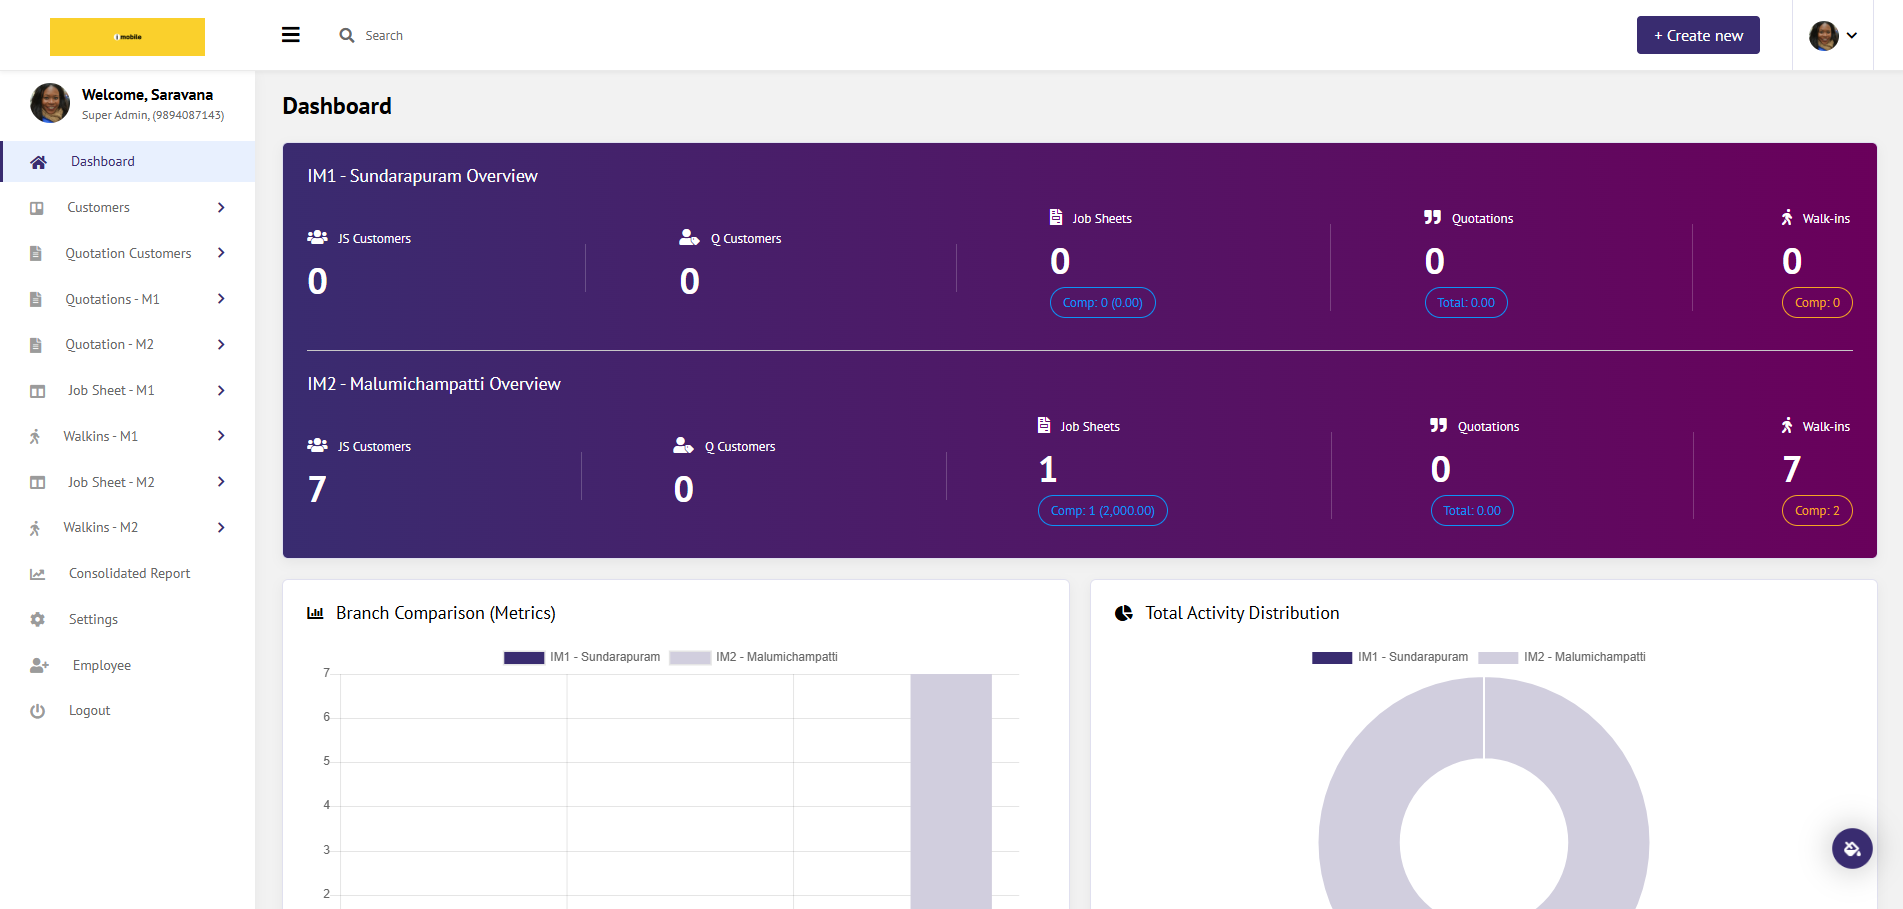Click the IM1 JS Customers group icon
The width and height of the screenshot is (1903, 909).
coord(317,237)
